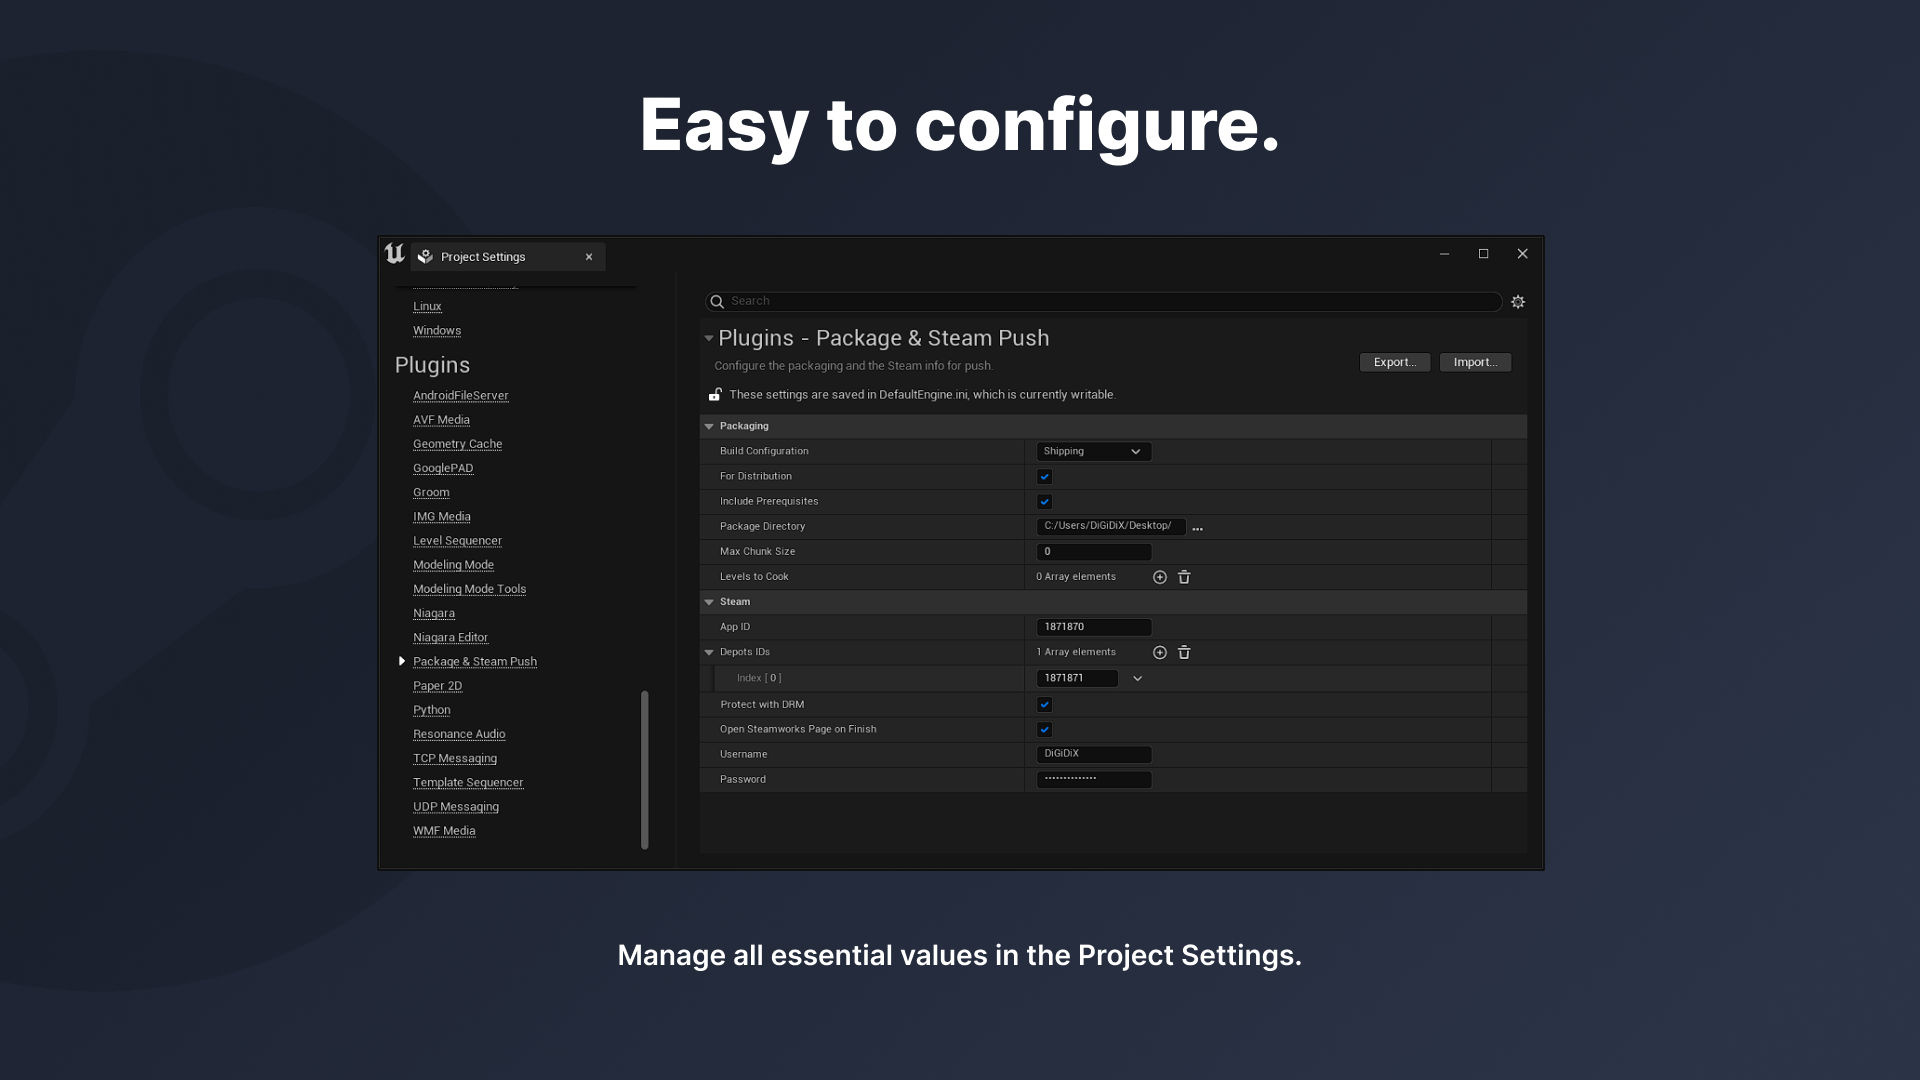Click the settings search field
The width and height of the screenshot is (1920, 1080).
1110,301
